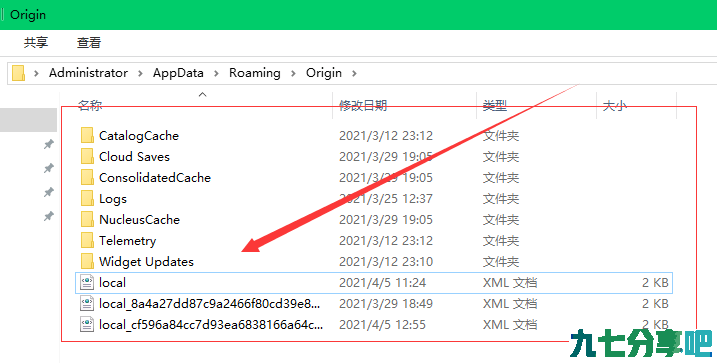Click the second pin icon in the navigation pane

point(48,168)
